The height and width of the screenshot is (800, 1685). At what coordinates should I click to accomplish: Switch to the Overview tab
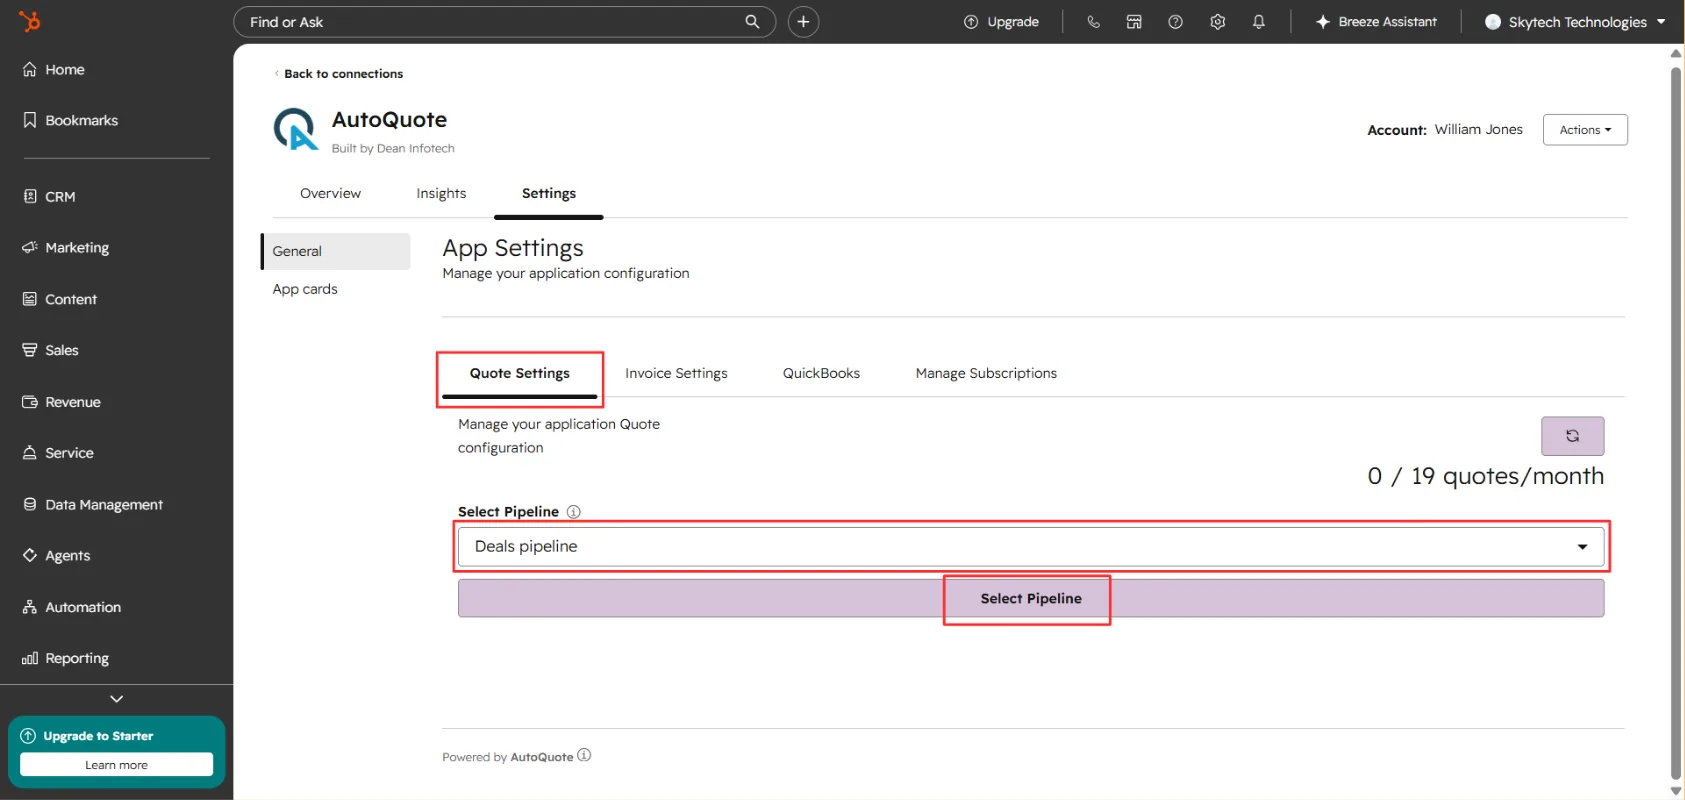(330, 194)
